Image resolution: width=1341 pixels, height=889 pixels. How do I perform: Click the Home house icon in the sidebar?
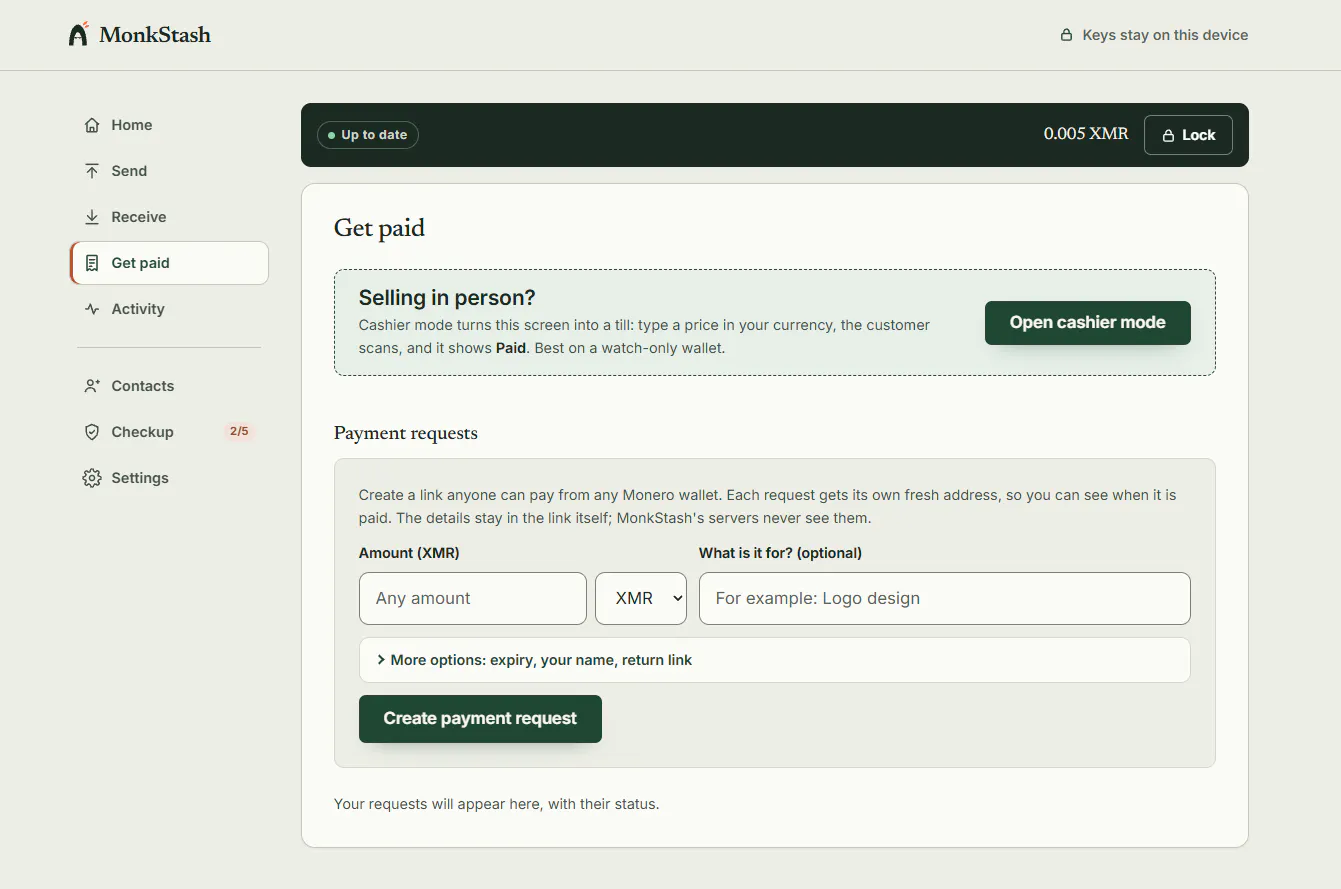pyautogui.click(x=92, y=125)
